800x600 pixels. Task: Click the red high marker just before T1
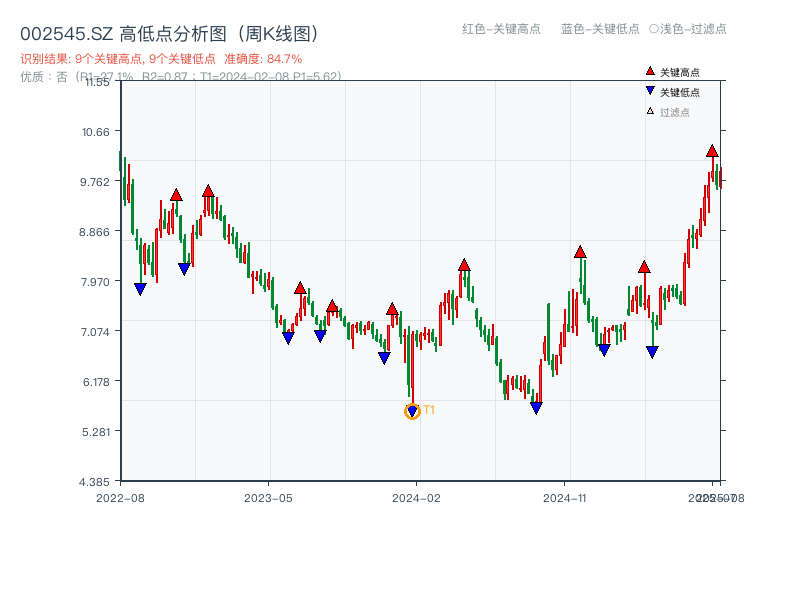click(x=392, y=309)
